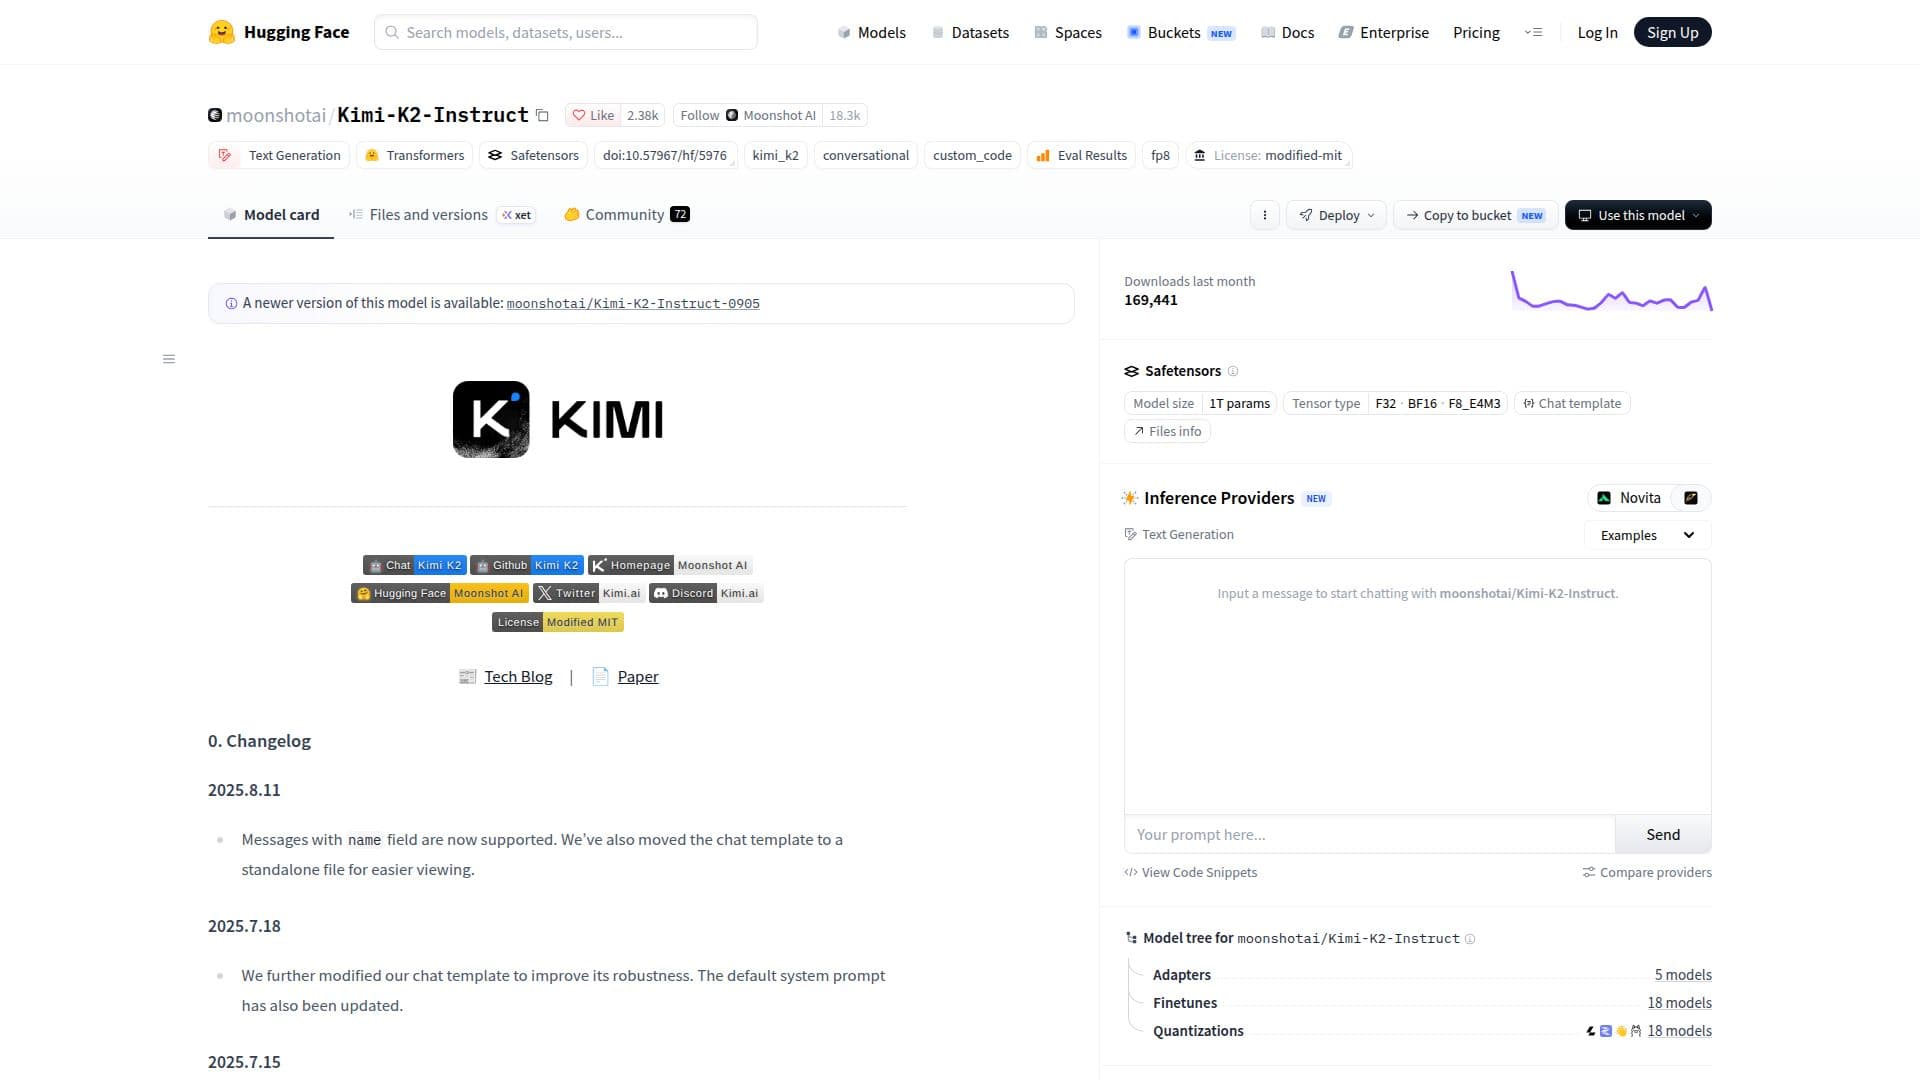Select the second inference provider icon
Screen dimensions: 1920x1080
click(x=1691, y=498)
